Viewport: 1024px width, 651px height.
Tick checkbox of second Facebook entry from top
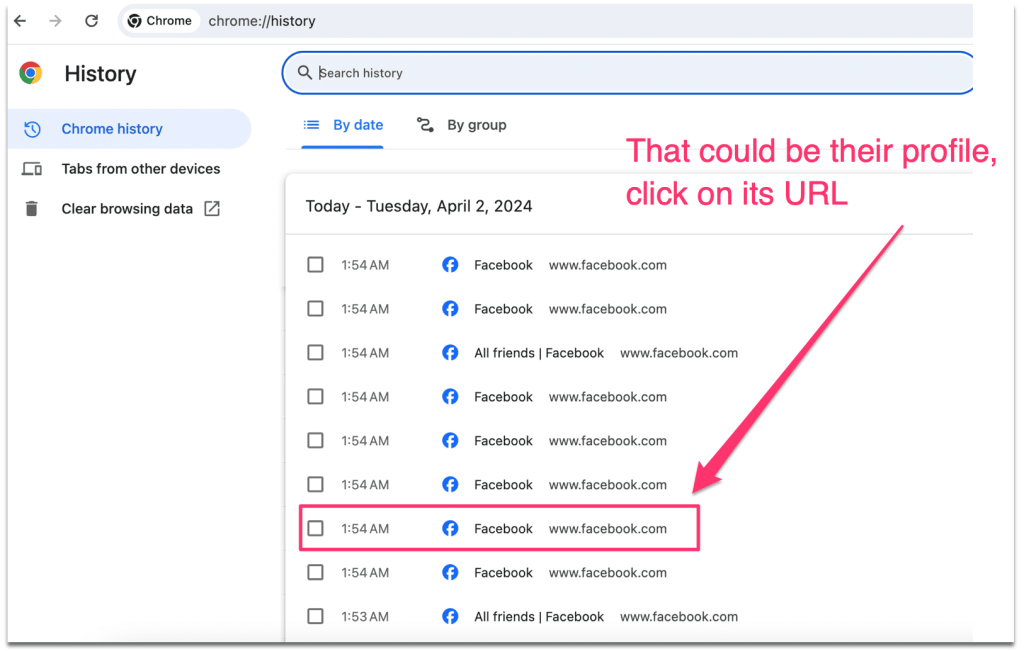(315, 309)
